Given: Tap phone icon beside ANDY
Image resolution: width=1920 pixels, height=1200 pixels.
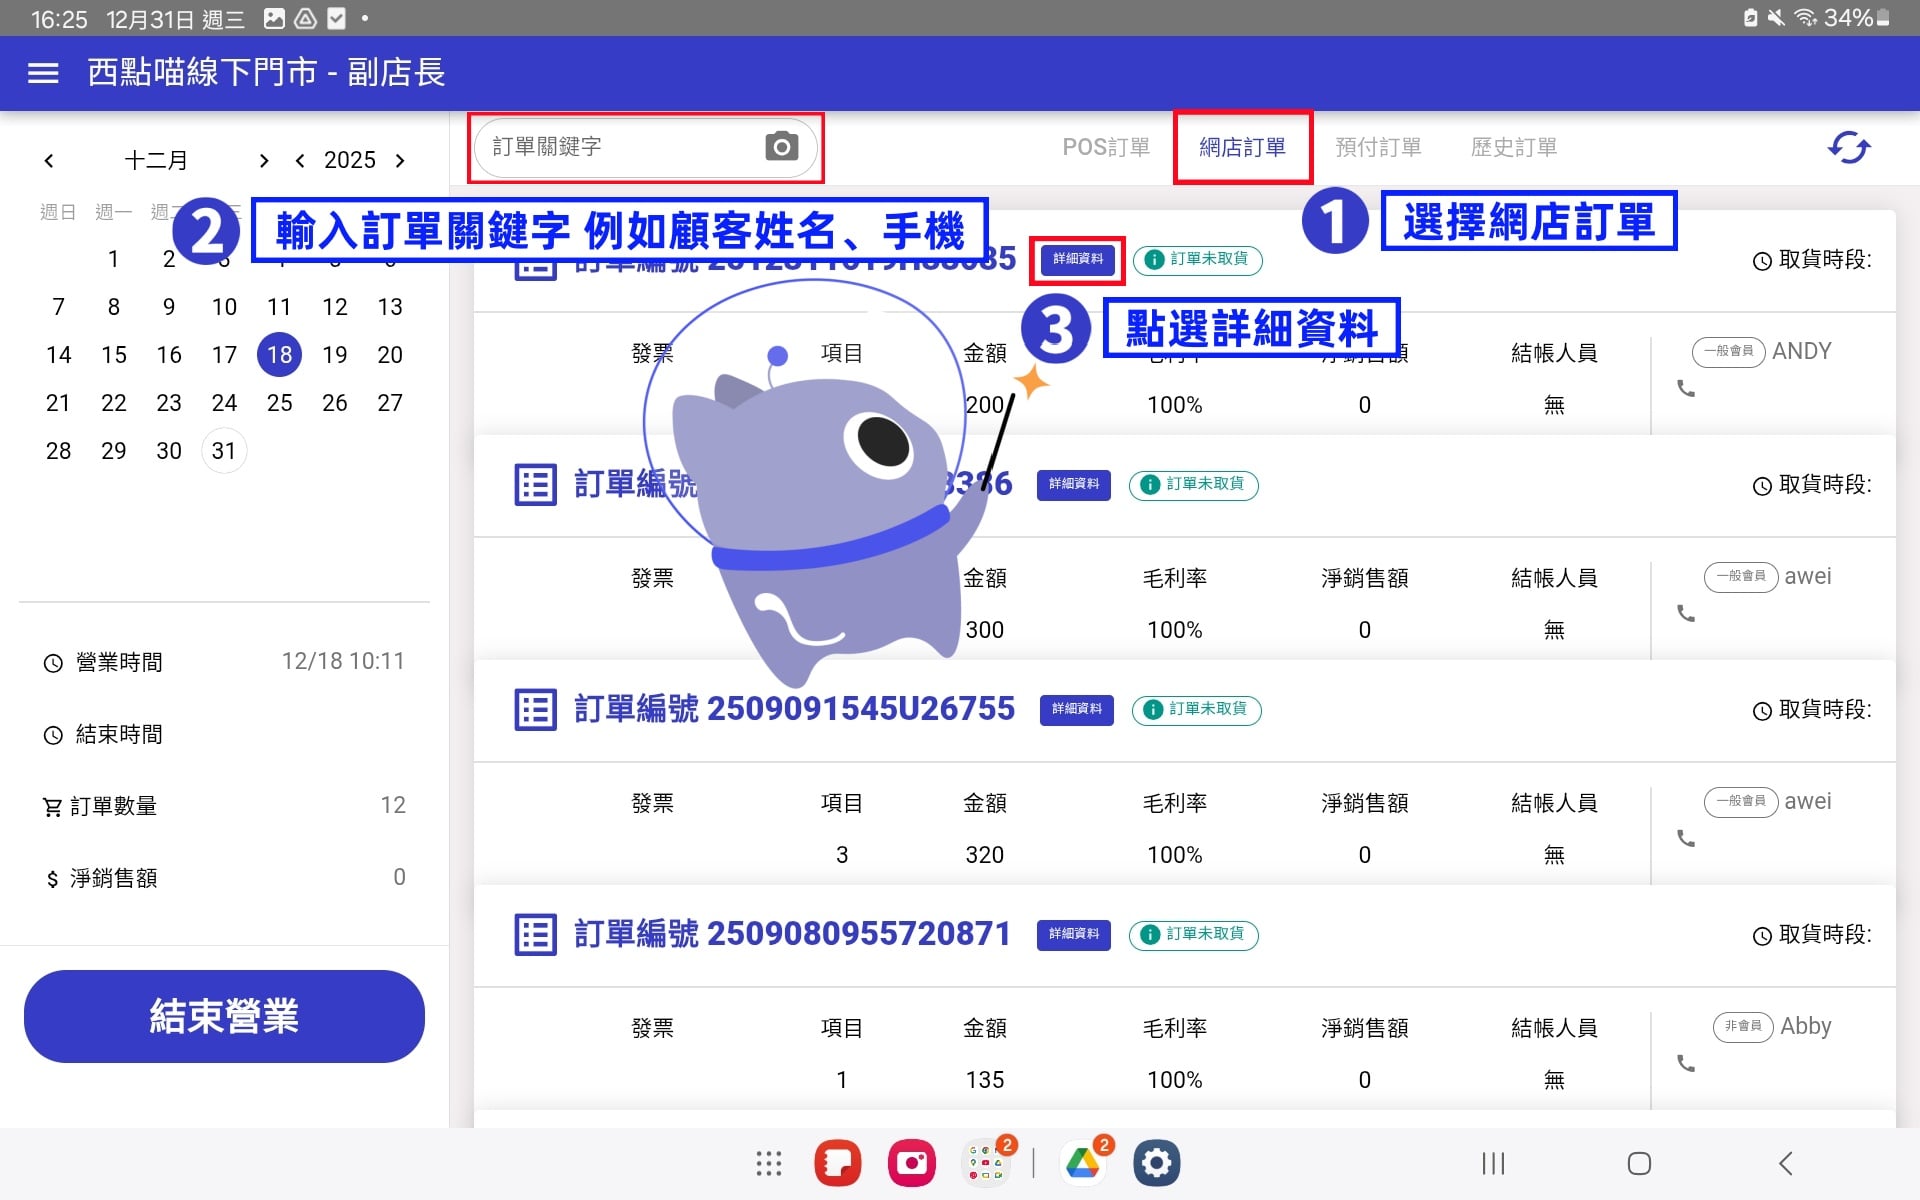Looking at the screenshot, I should pos(1686,388).
